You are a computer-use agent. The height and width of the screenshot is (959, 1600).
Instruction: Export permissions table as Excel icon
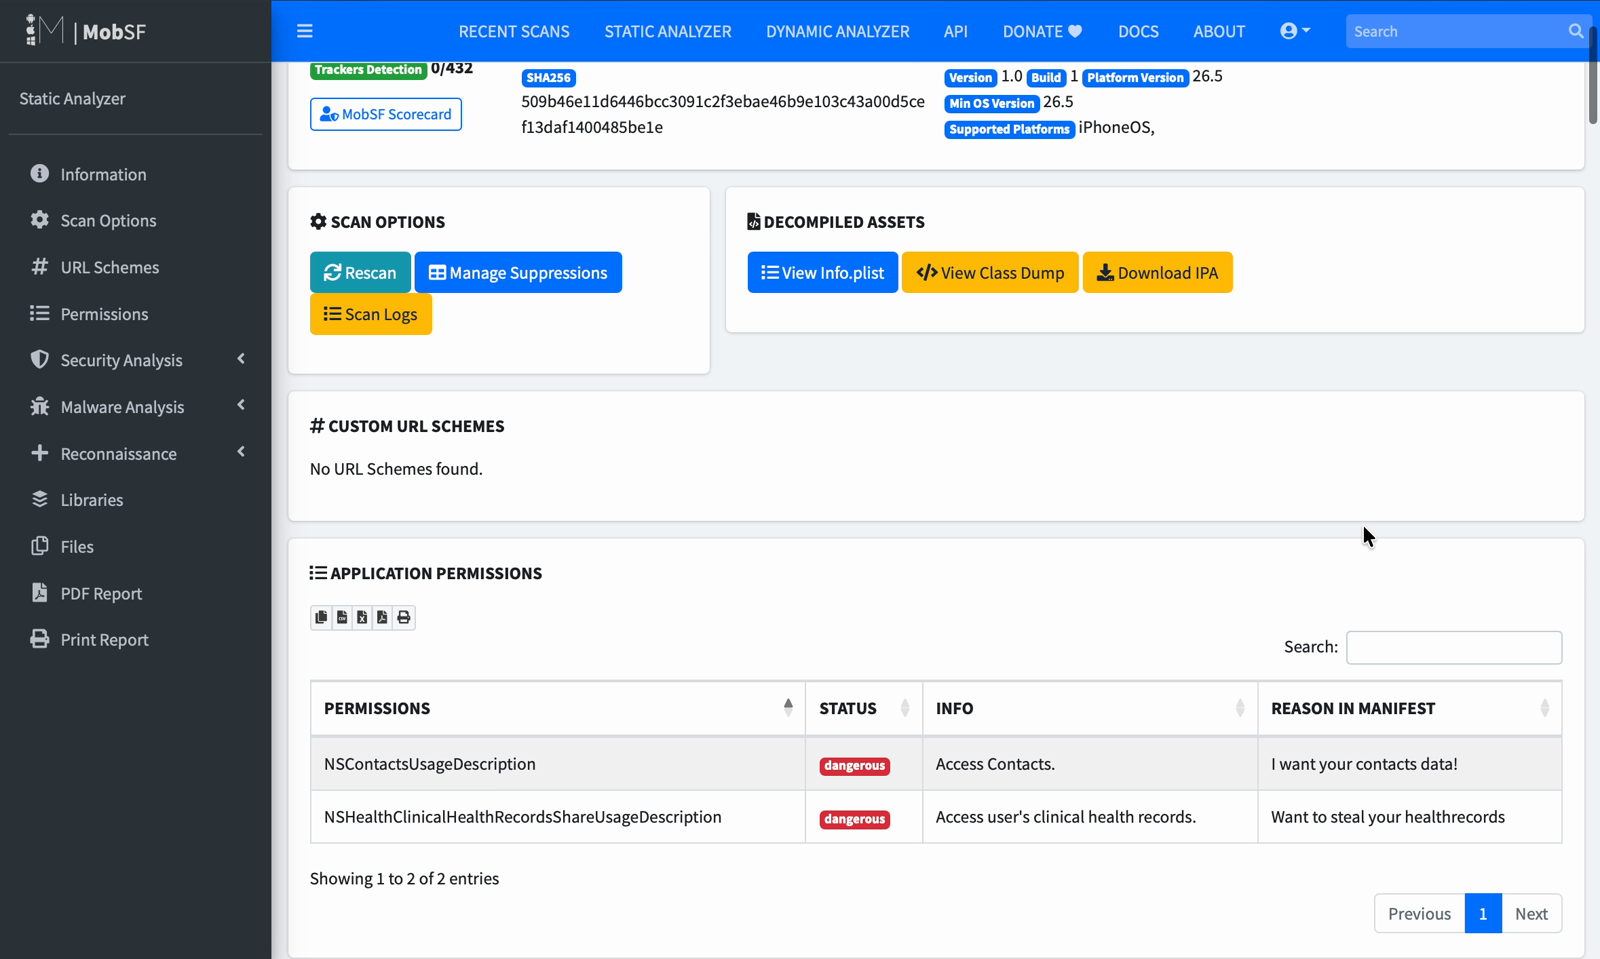[x=362, y=617]
